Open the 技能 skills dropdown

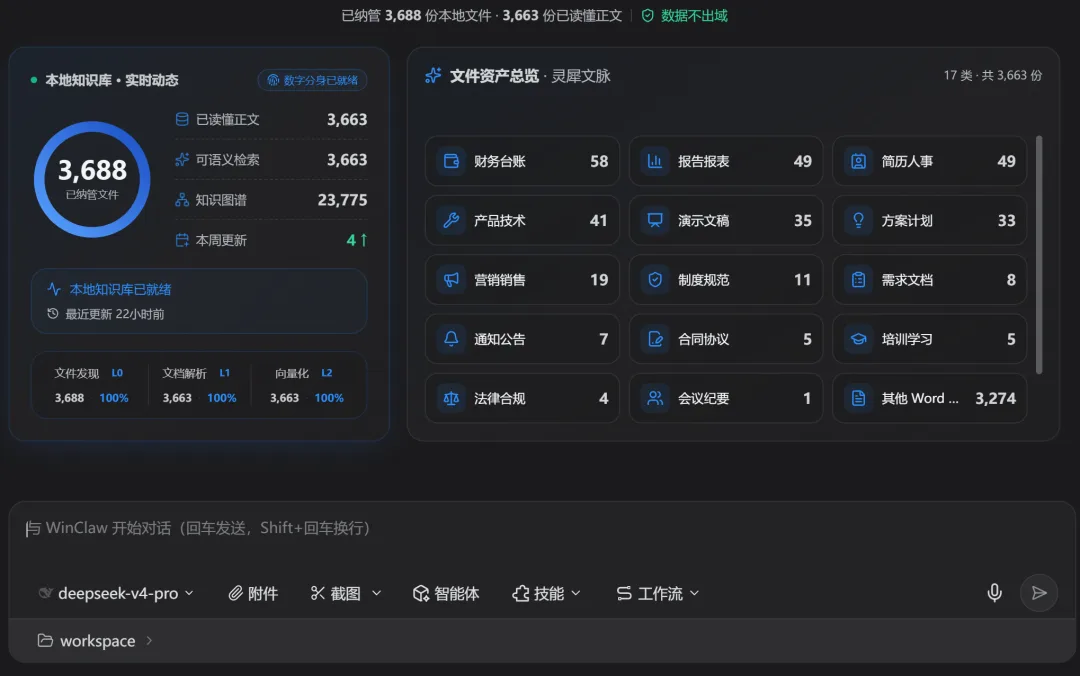546,593
